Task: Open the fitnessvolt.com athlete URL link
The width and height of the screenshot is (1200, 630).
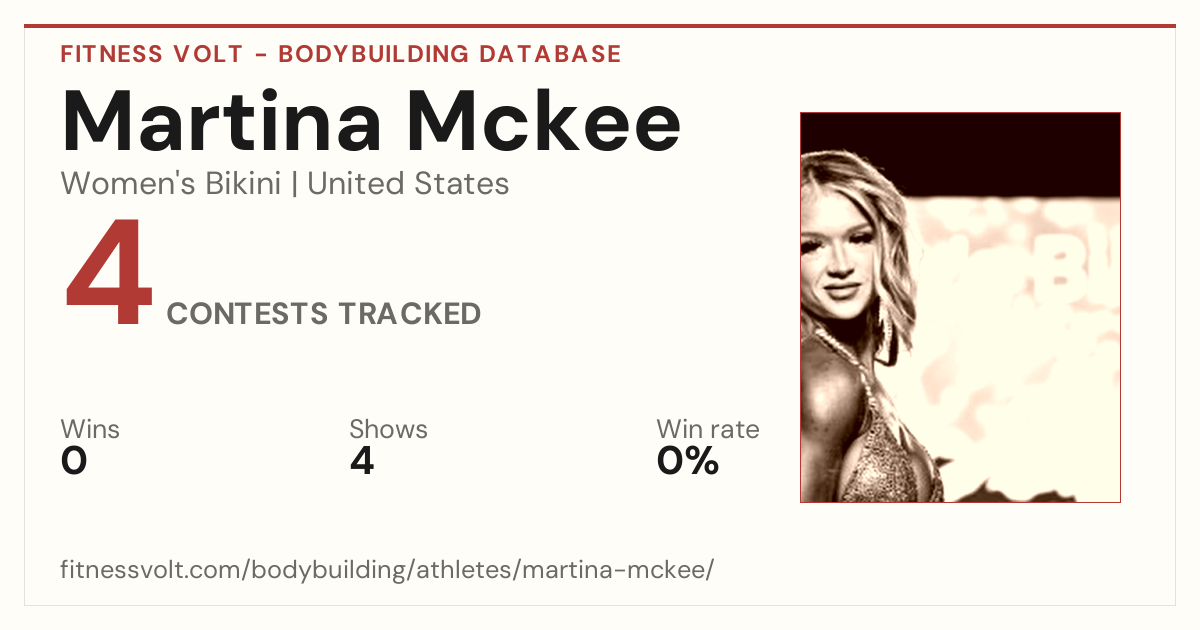Action: pos(387,571)
